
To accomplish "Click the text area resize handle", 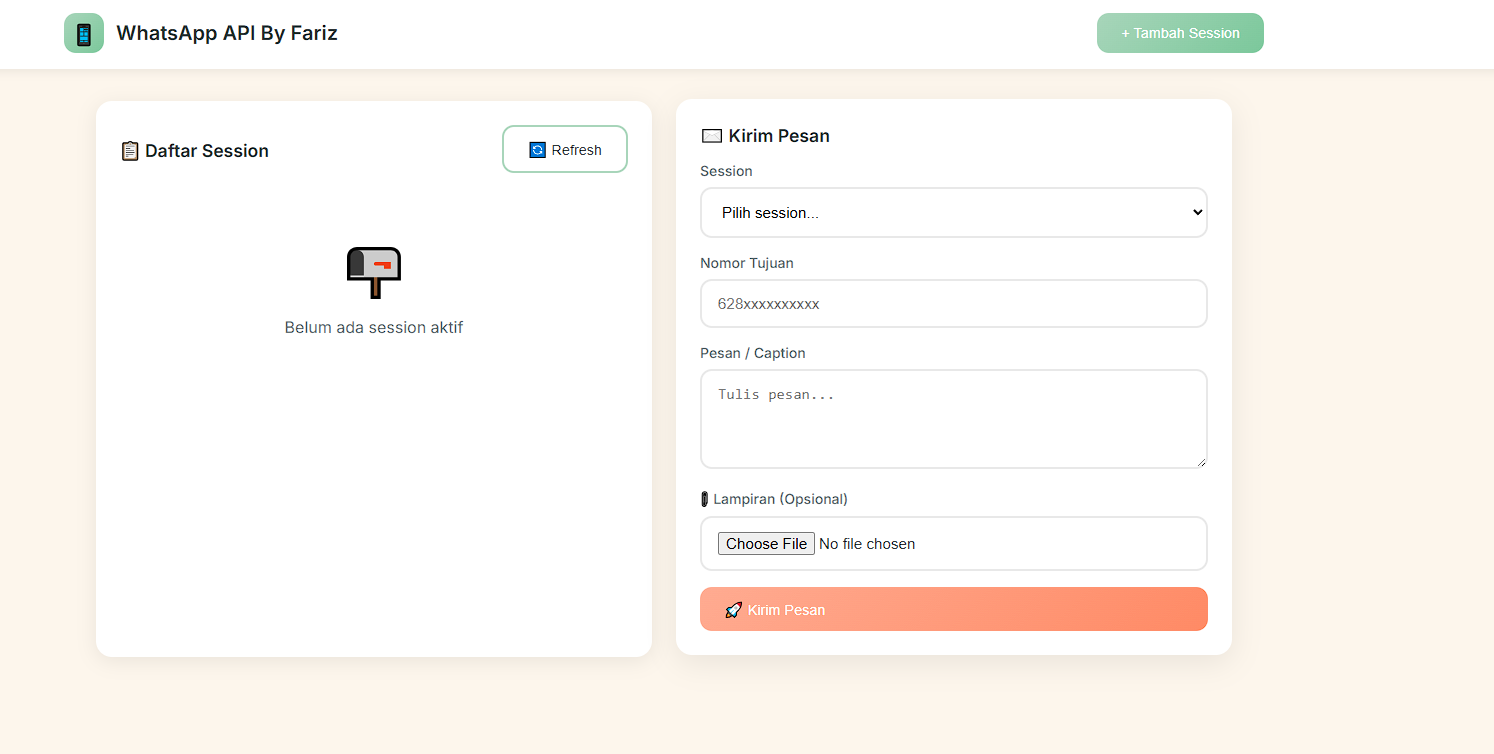I will point(1201,462).
